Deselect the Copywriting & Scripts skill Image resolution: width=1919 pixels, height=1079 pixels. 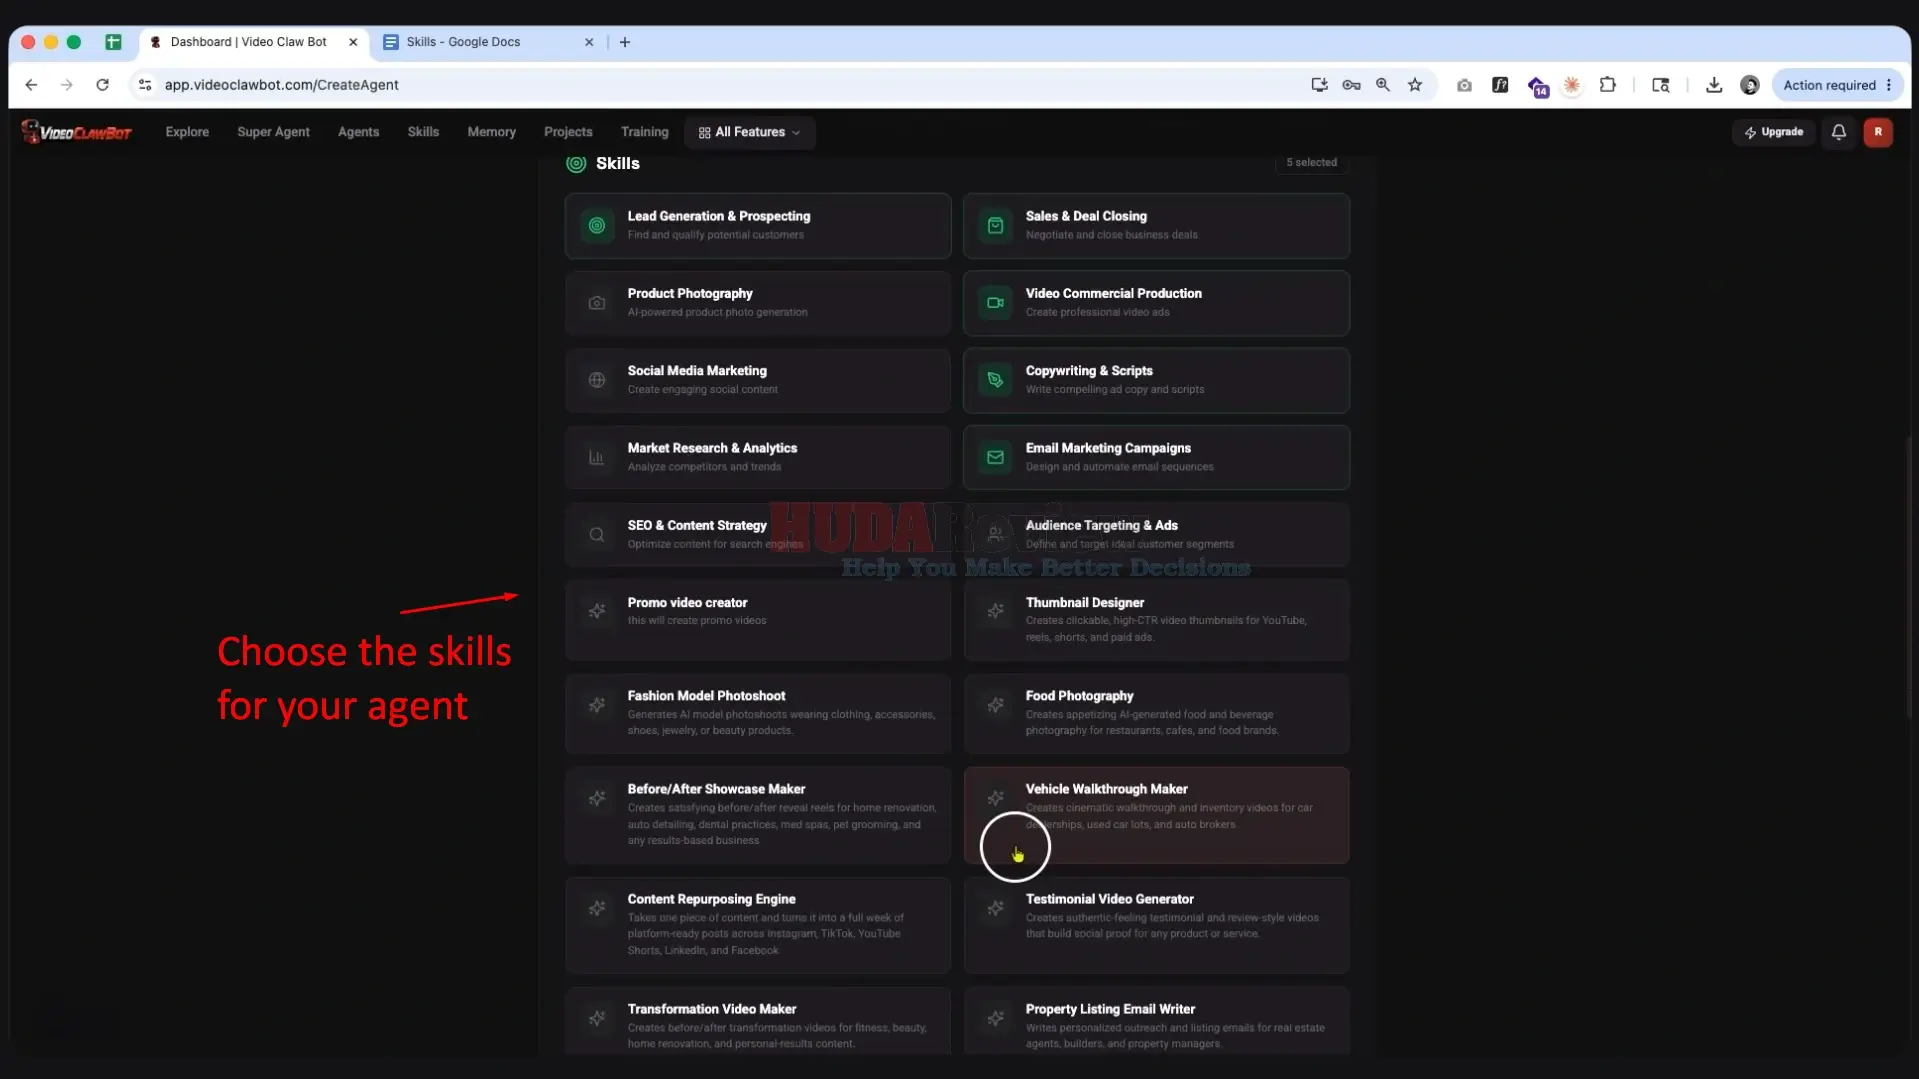[1156, 380]
